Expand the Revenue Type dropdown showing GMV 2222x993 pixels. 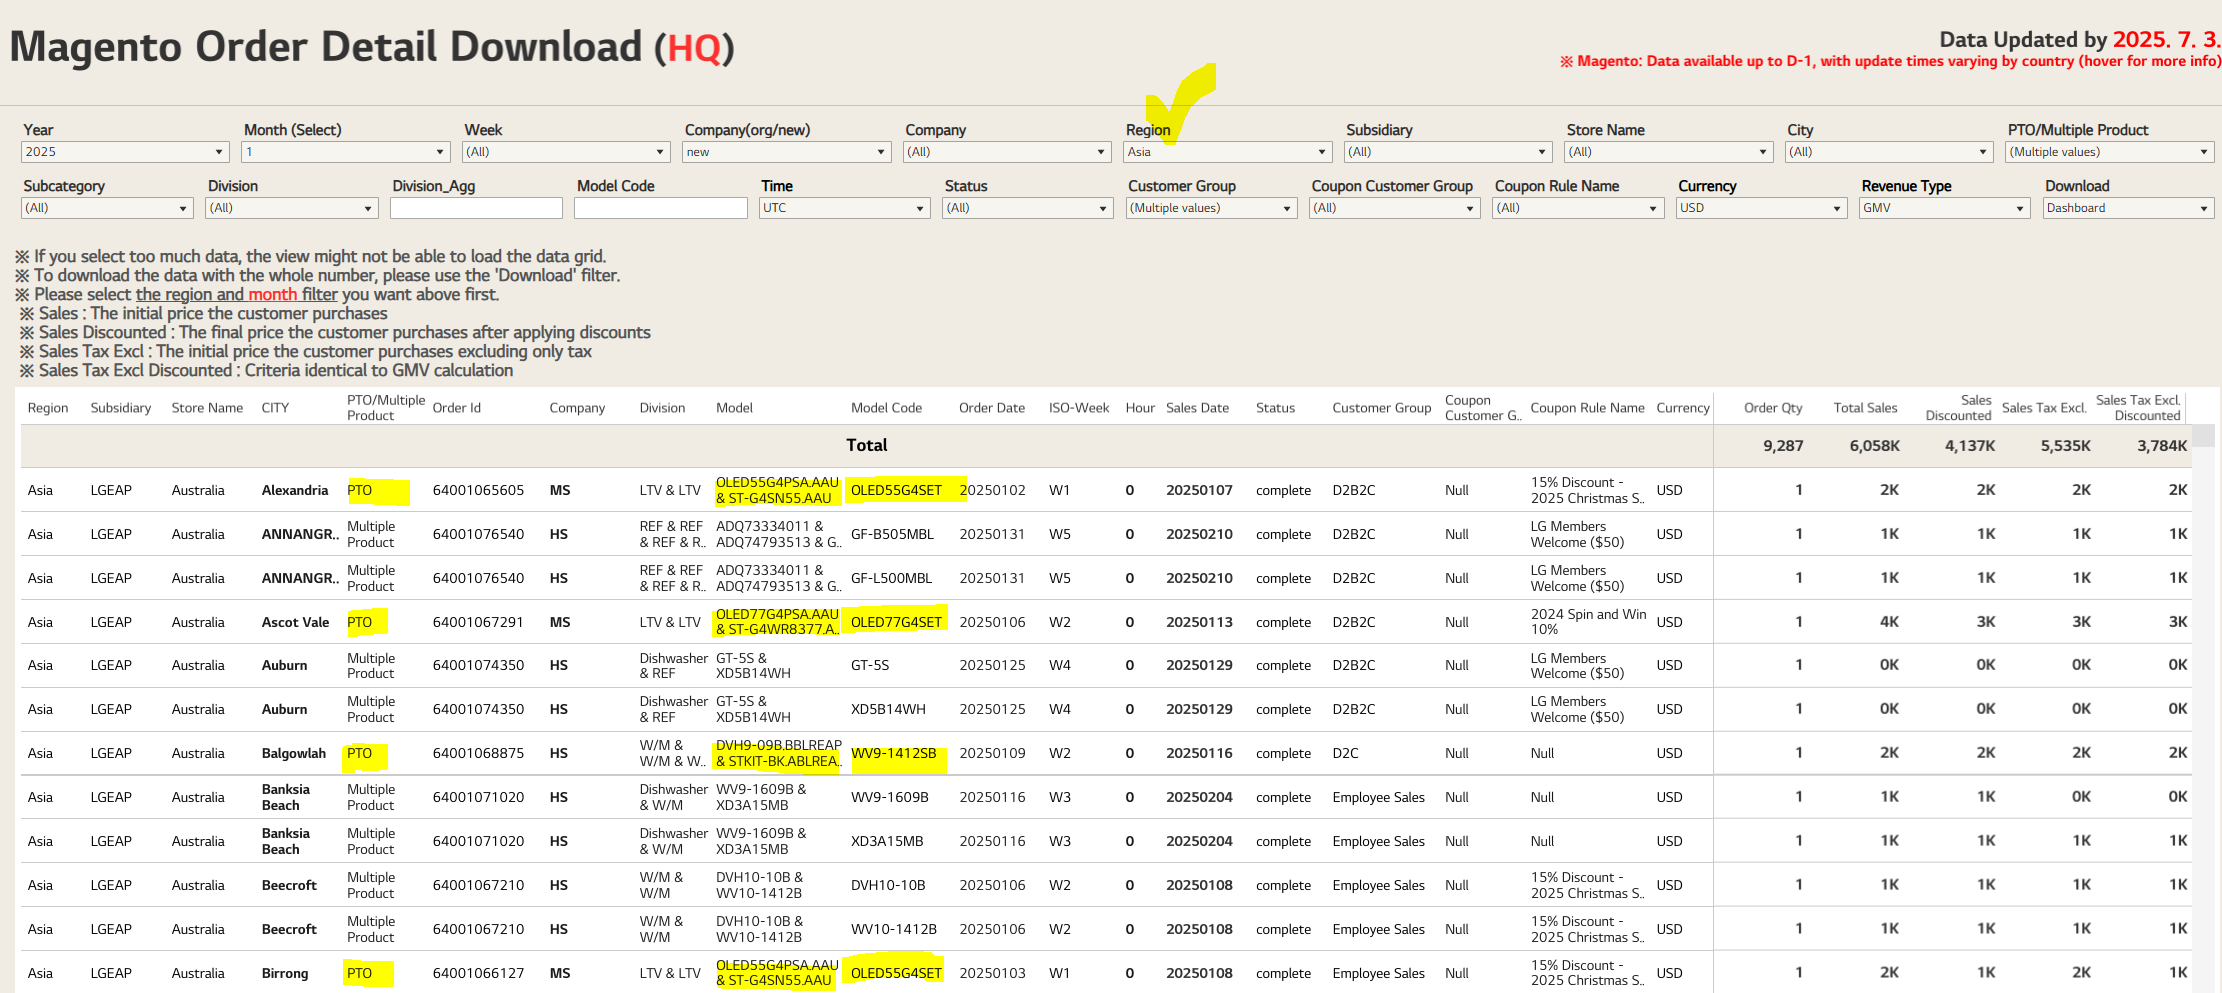1944,208
